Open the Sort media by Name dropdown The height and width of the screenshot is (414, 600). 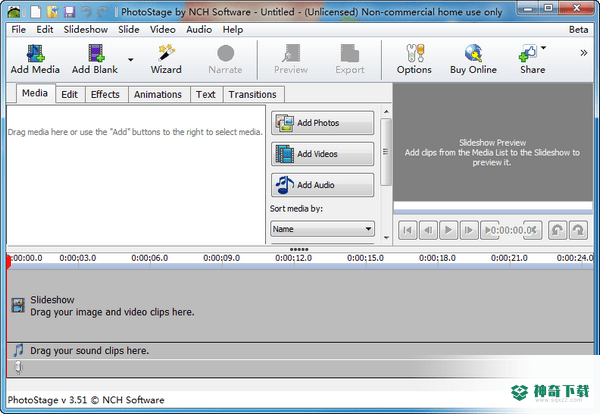point(322,229)
